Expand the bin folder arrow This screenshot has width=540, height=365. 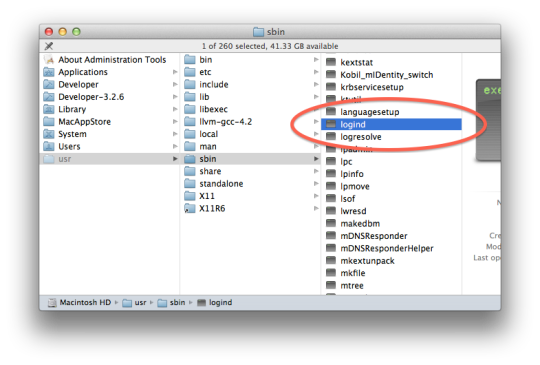pyautogui.click(x=316, y=60)
